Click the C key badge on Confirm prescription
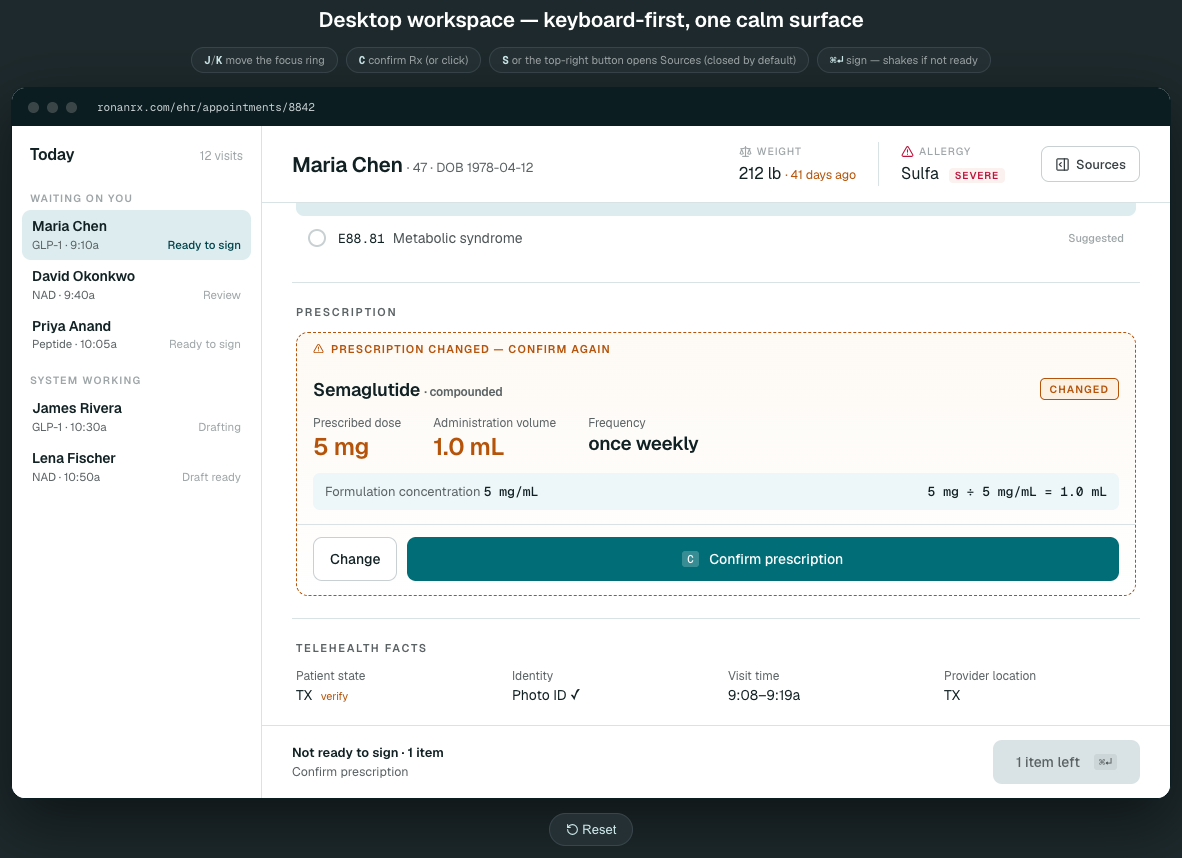The image size is (1182, 858). click(690, 559)
